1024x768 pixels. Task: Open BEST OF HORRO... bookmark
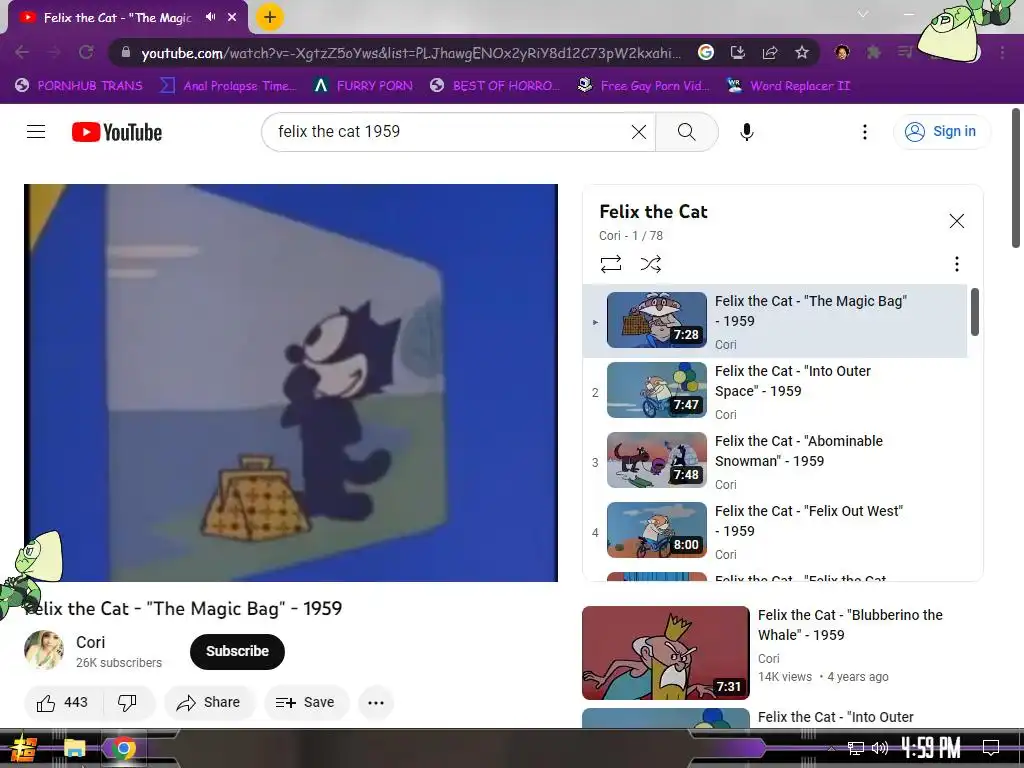click(495, 86)
